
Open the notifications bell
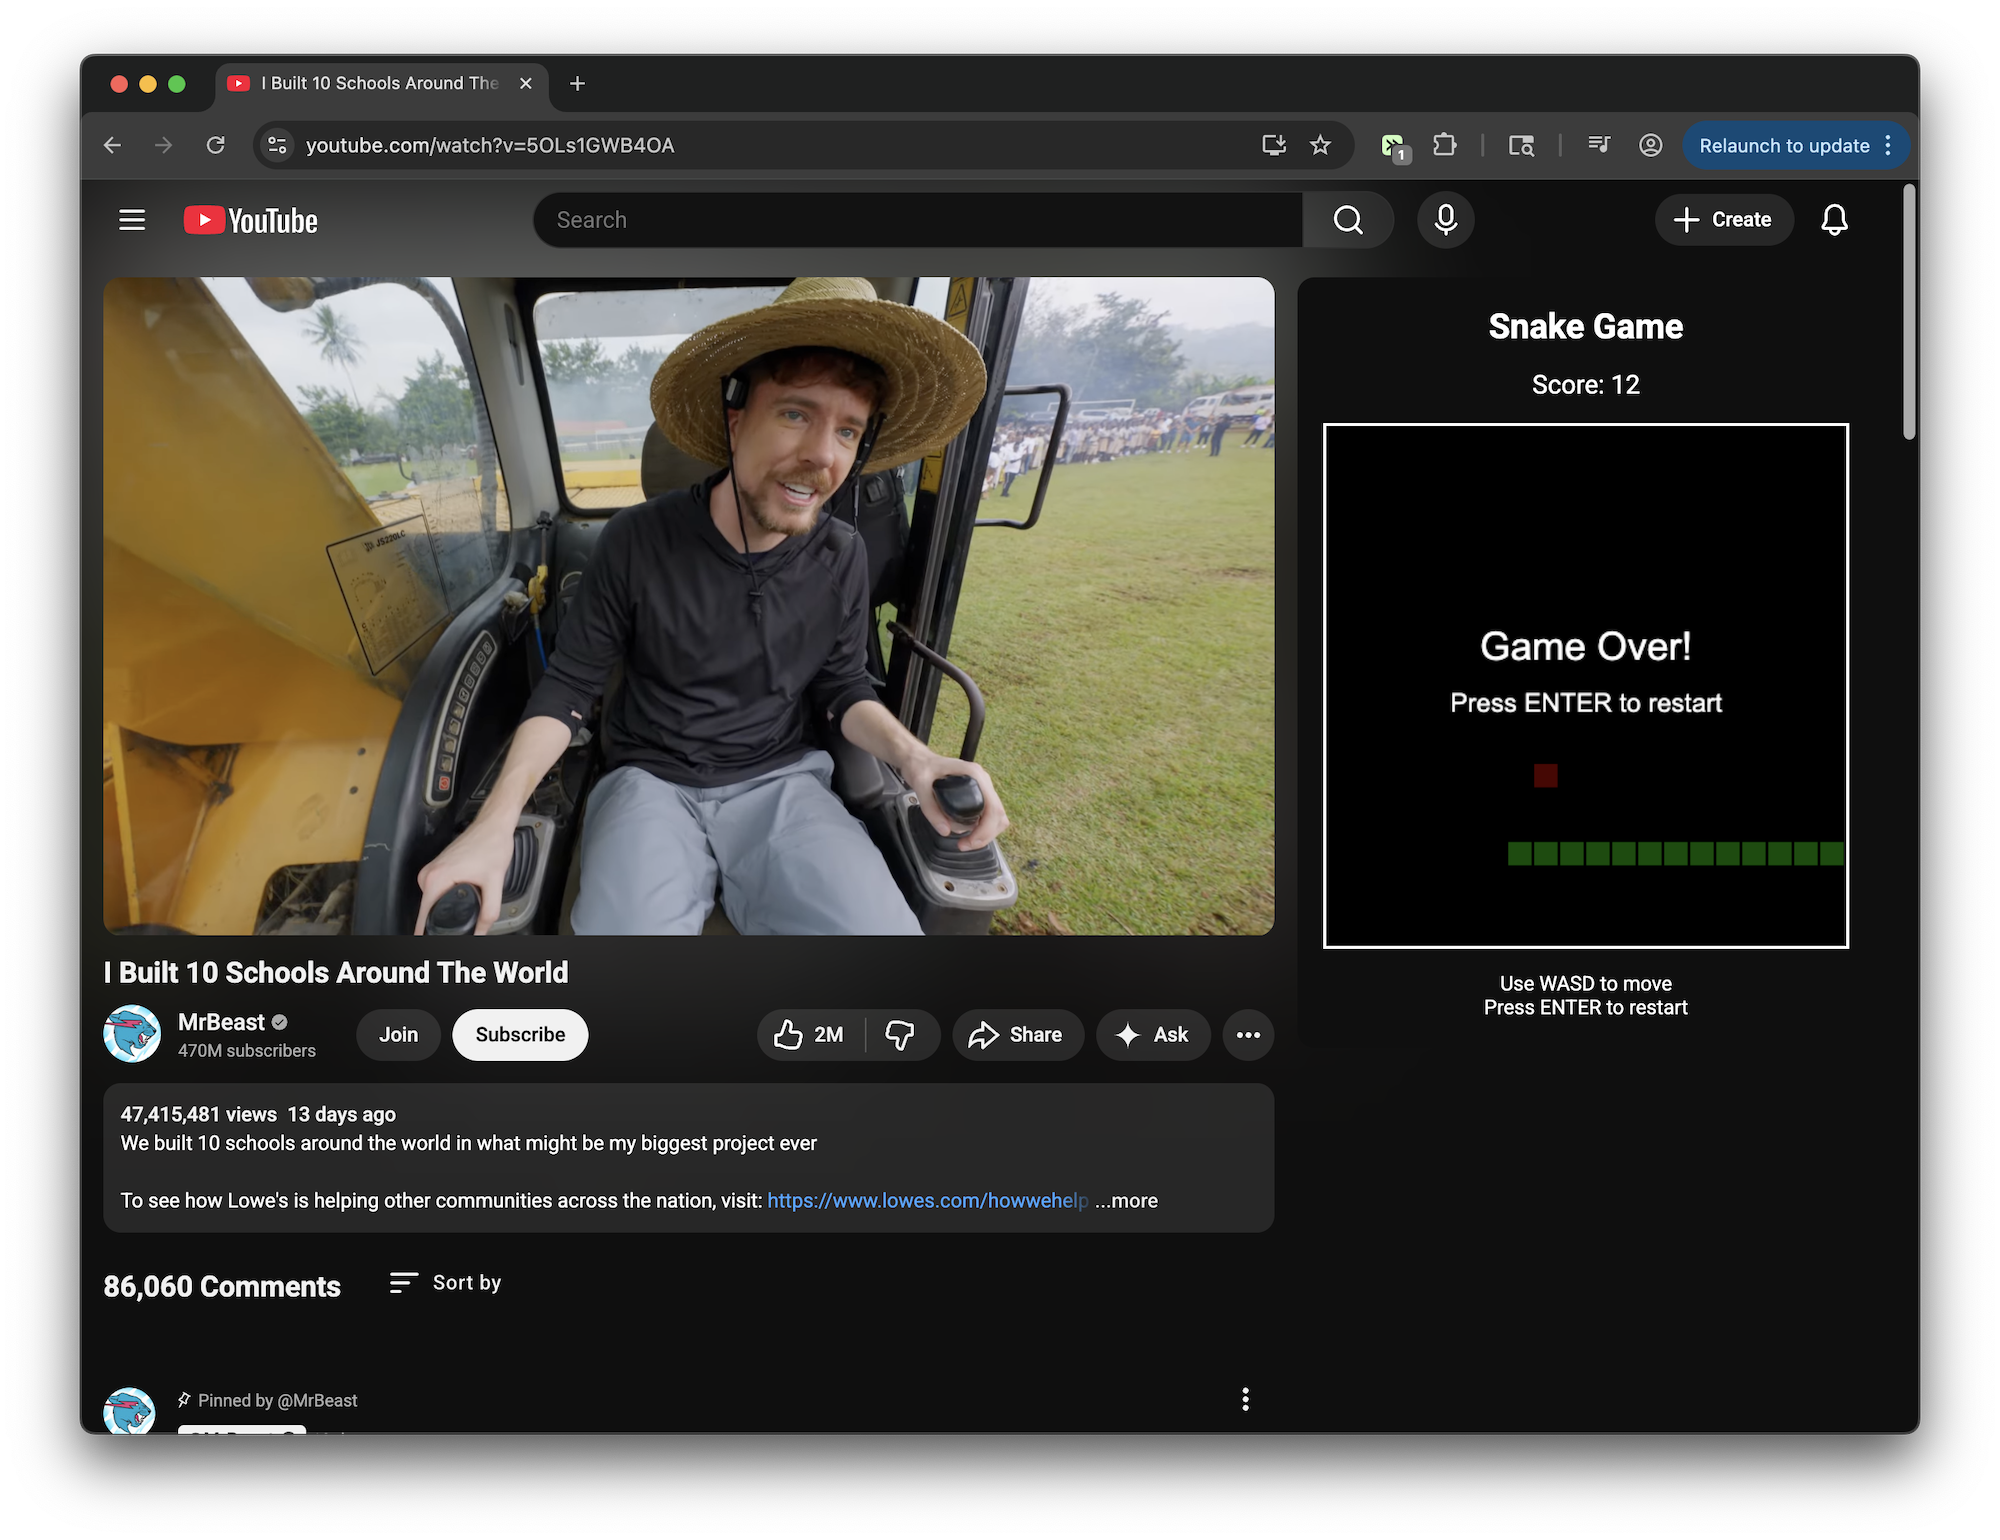coord(1833,220)
